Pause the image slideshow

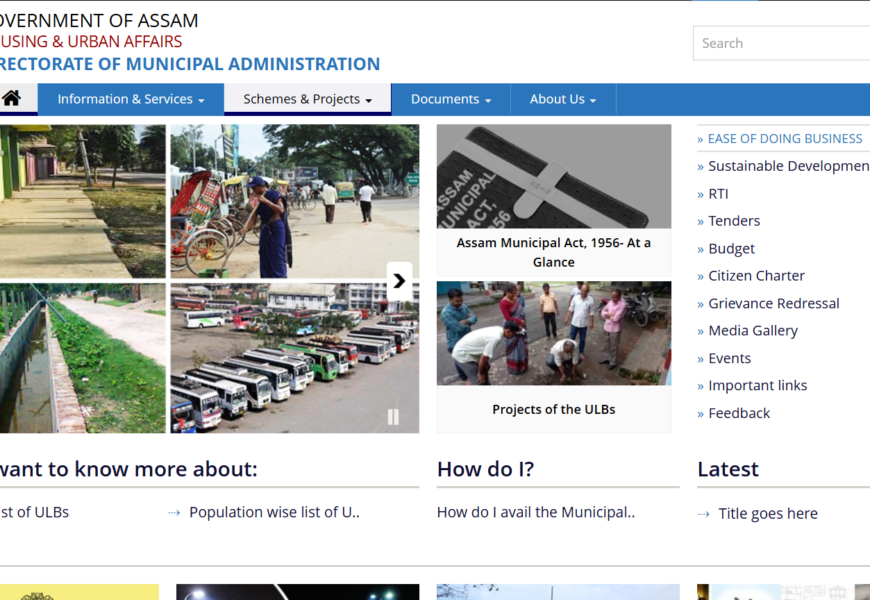[393, 417]
